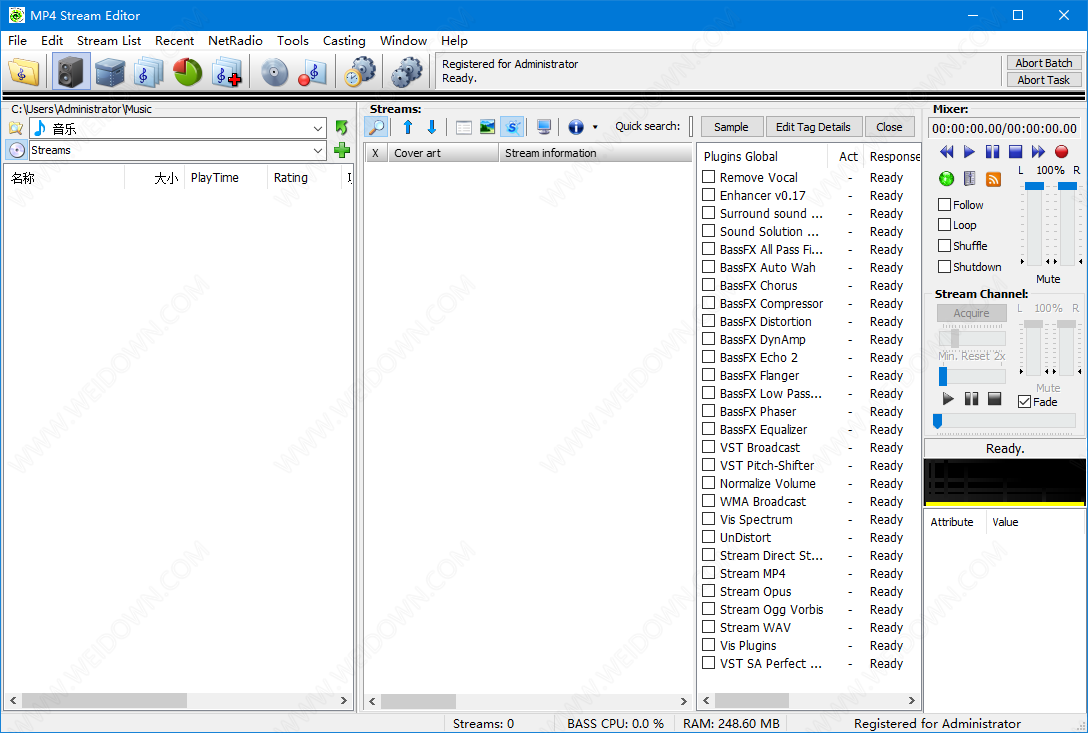This screenshot has height=733, width=1088.
Task: Click the browse folder icon beside 音乐
Action: (16, 128)
